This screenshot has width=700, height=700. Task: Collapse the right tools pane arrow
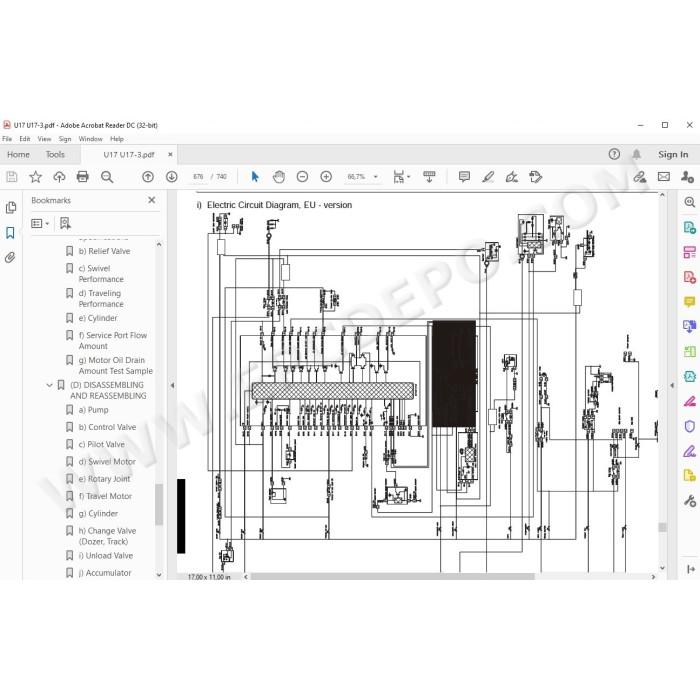click(672, 385)
